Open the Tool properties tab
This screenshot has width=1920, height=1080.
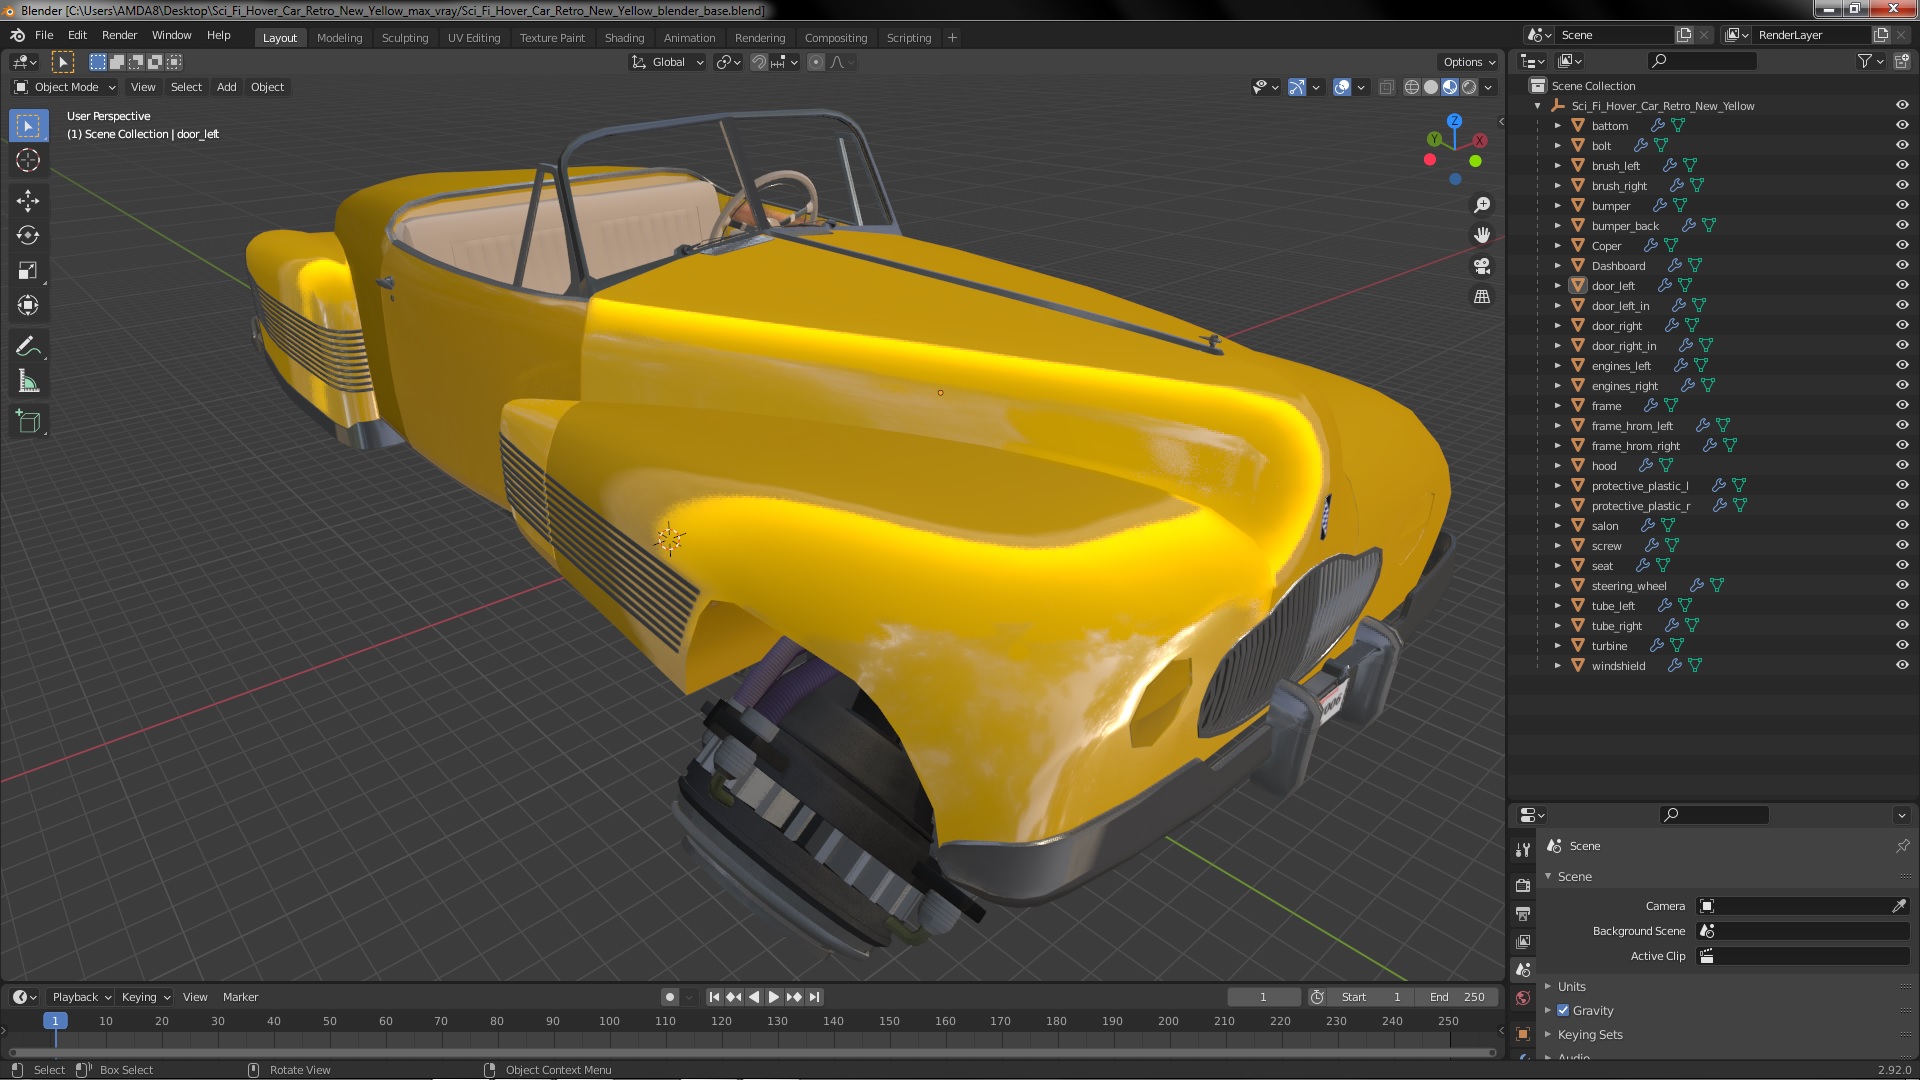coord(1523,850)
